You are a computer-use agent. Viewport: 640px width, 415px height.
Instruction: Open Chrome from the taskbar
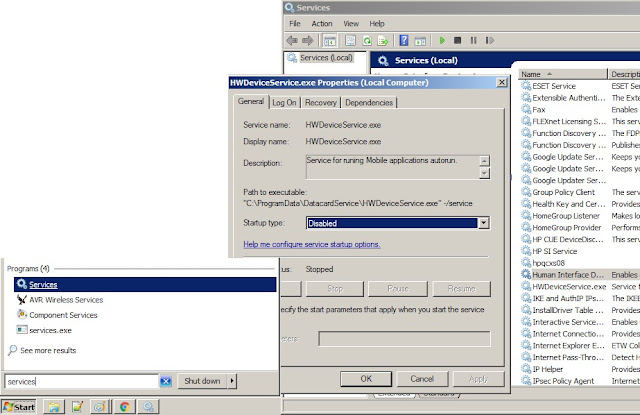tap(125, 407)
